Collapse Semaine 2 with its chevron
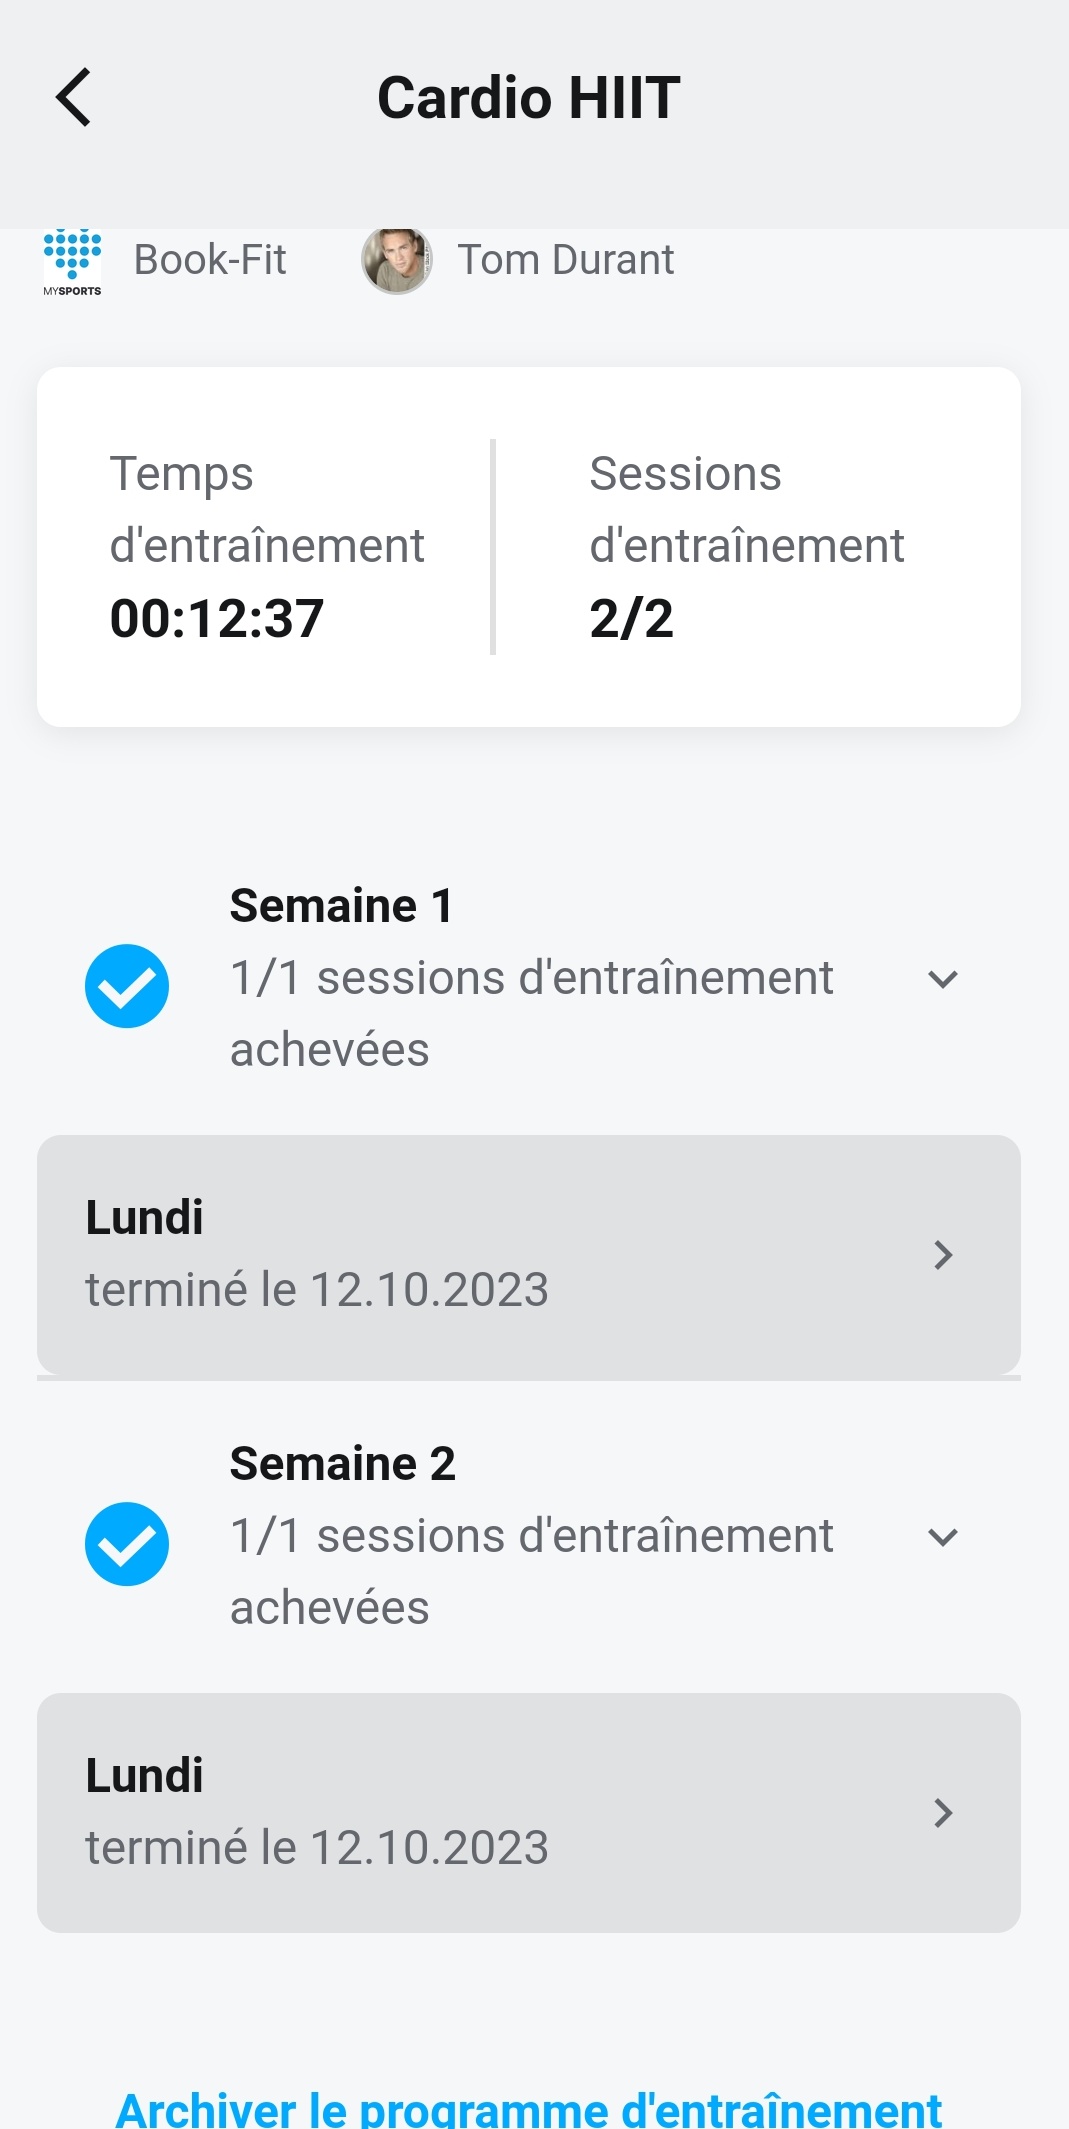 (943, 1537)
